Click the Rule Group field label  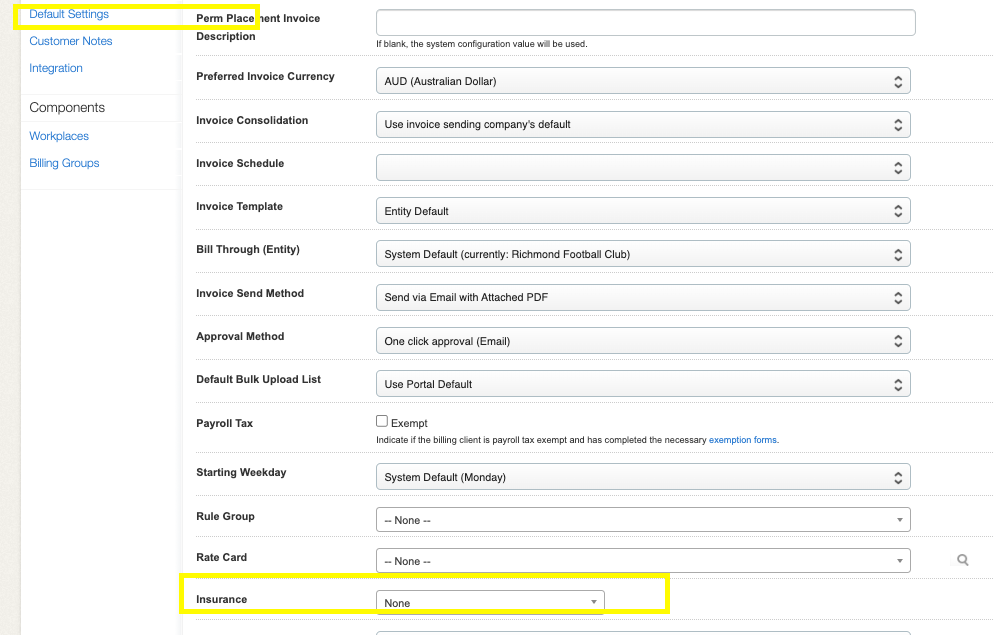(x=225, y=517)
